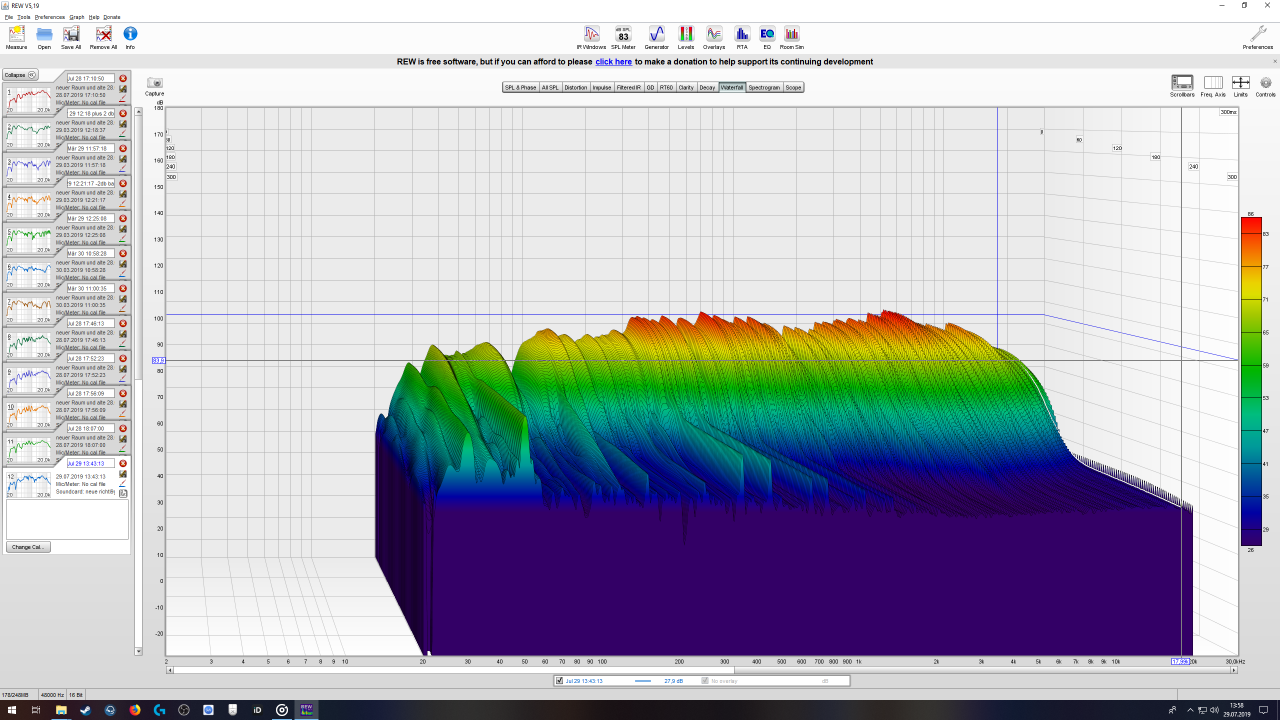Select the RT60 graph tab
Viewport: 1280px width, 720px height.
click(x=666, y=88)
